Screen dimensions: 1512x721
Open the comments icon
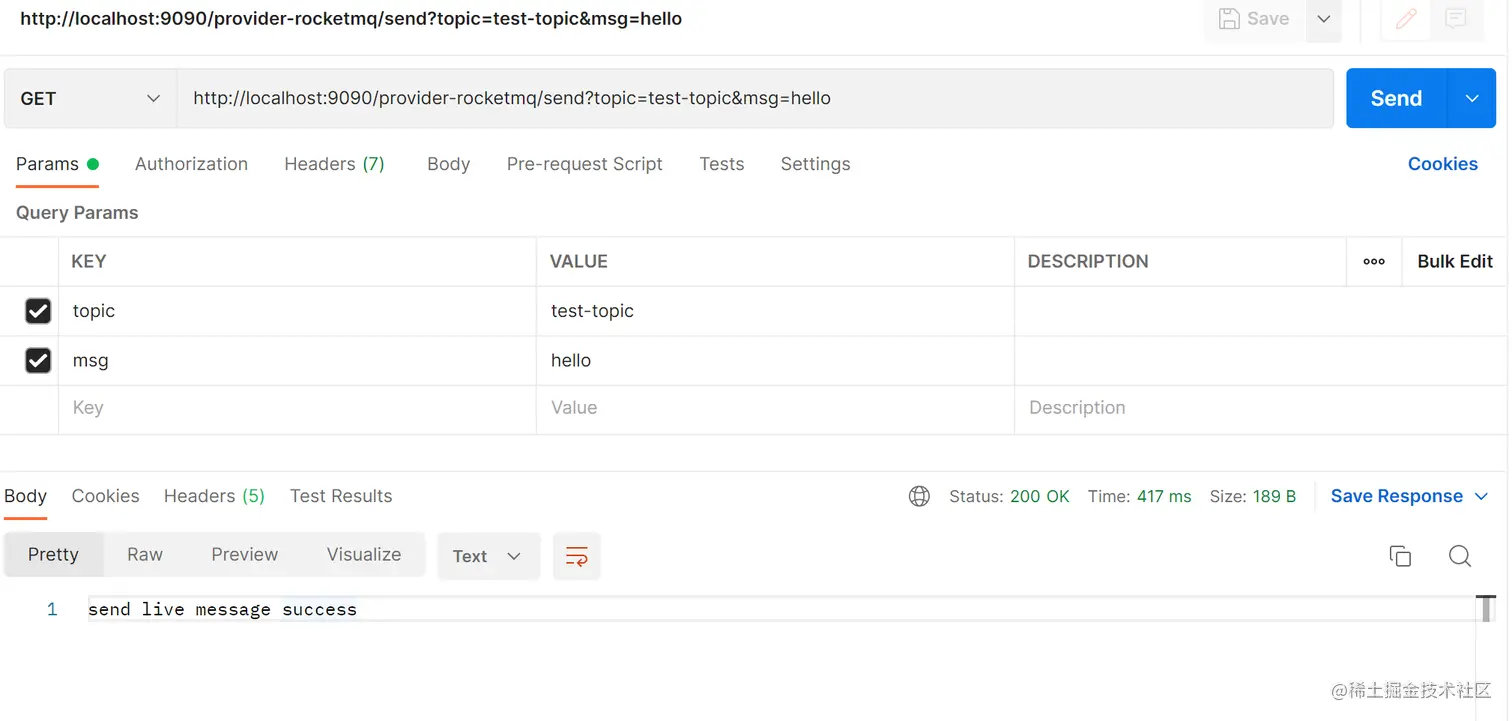(x=1456, y=19)
